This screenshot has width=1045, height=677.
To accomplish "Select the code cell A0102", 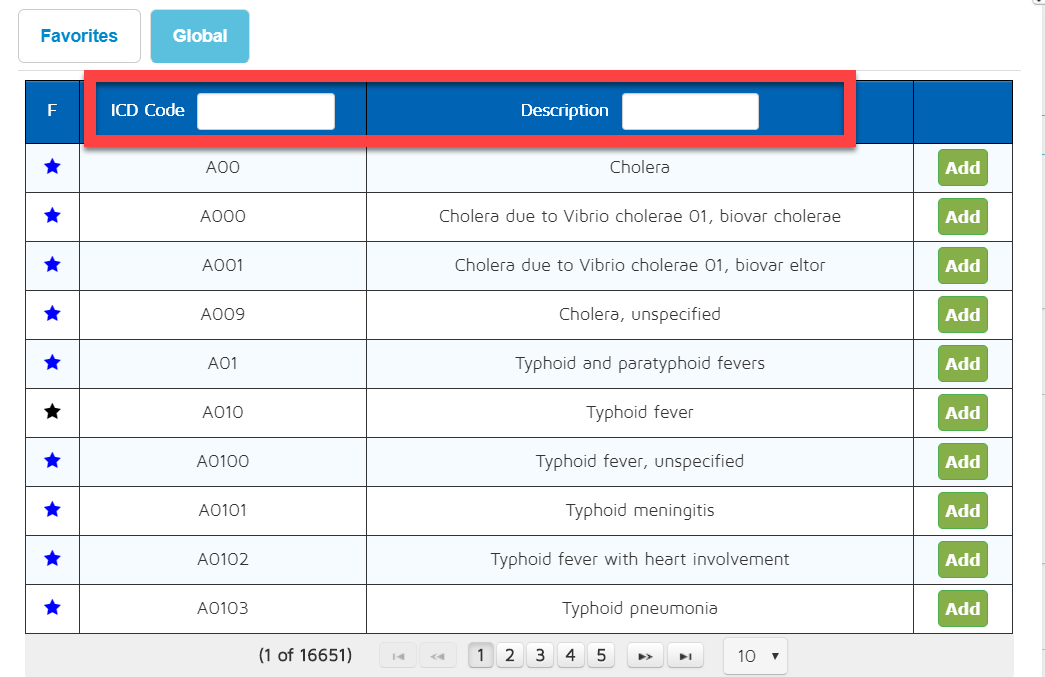I will click(x=223, y=559).
